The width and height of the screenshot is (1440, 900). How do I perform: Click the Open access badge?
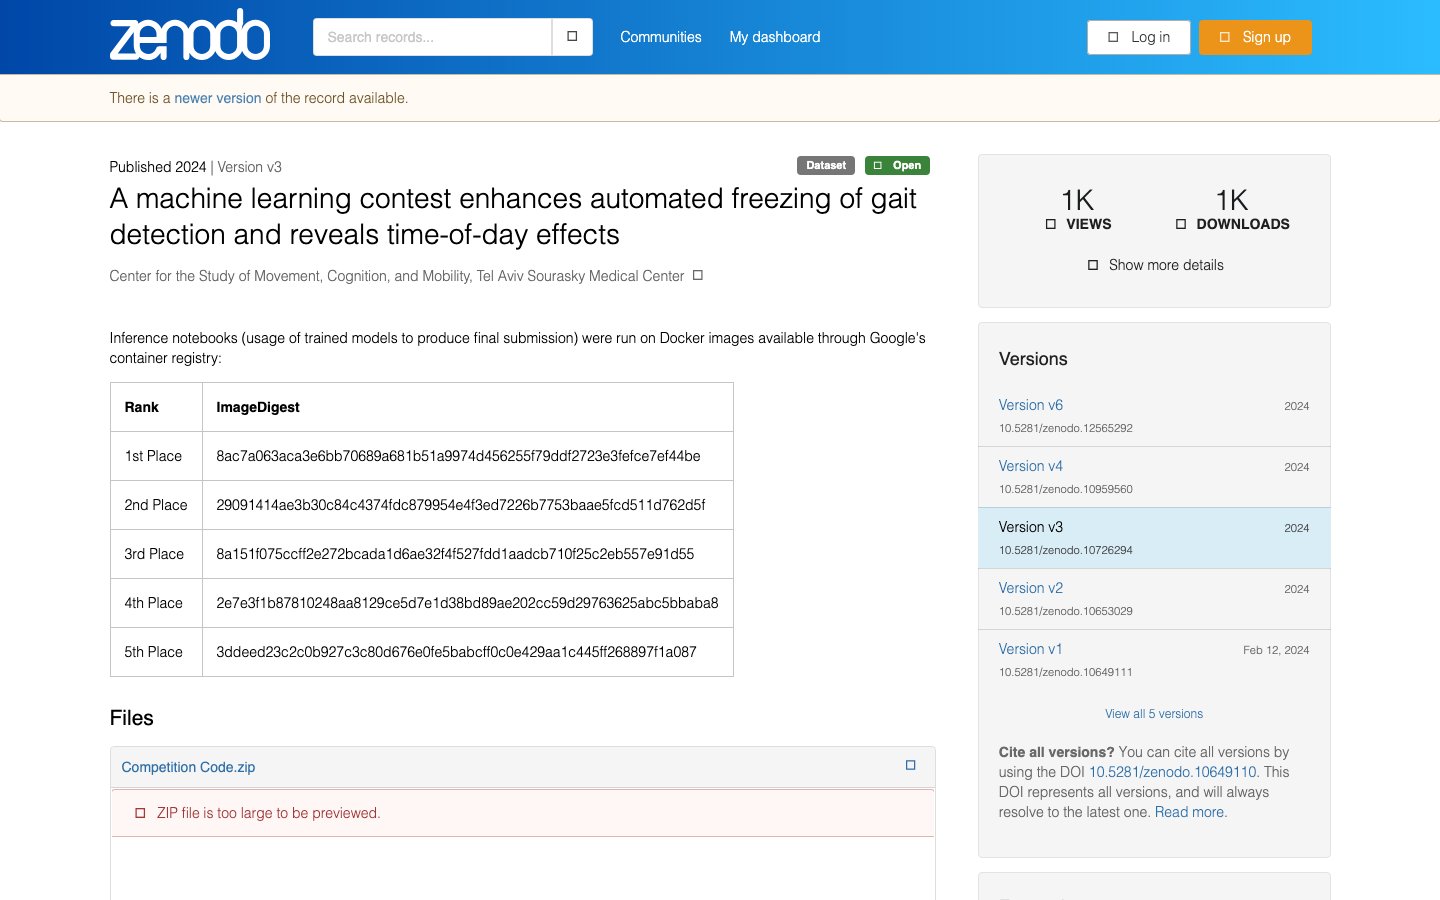click(897, 165)
